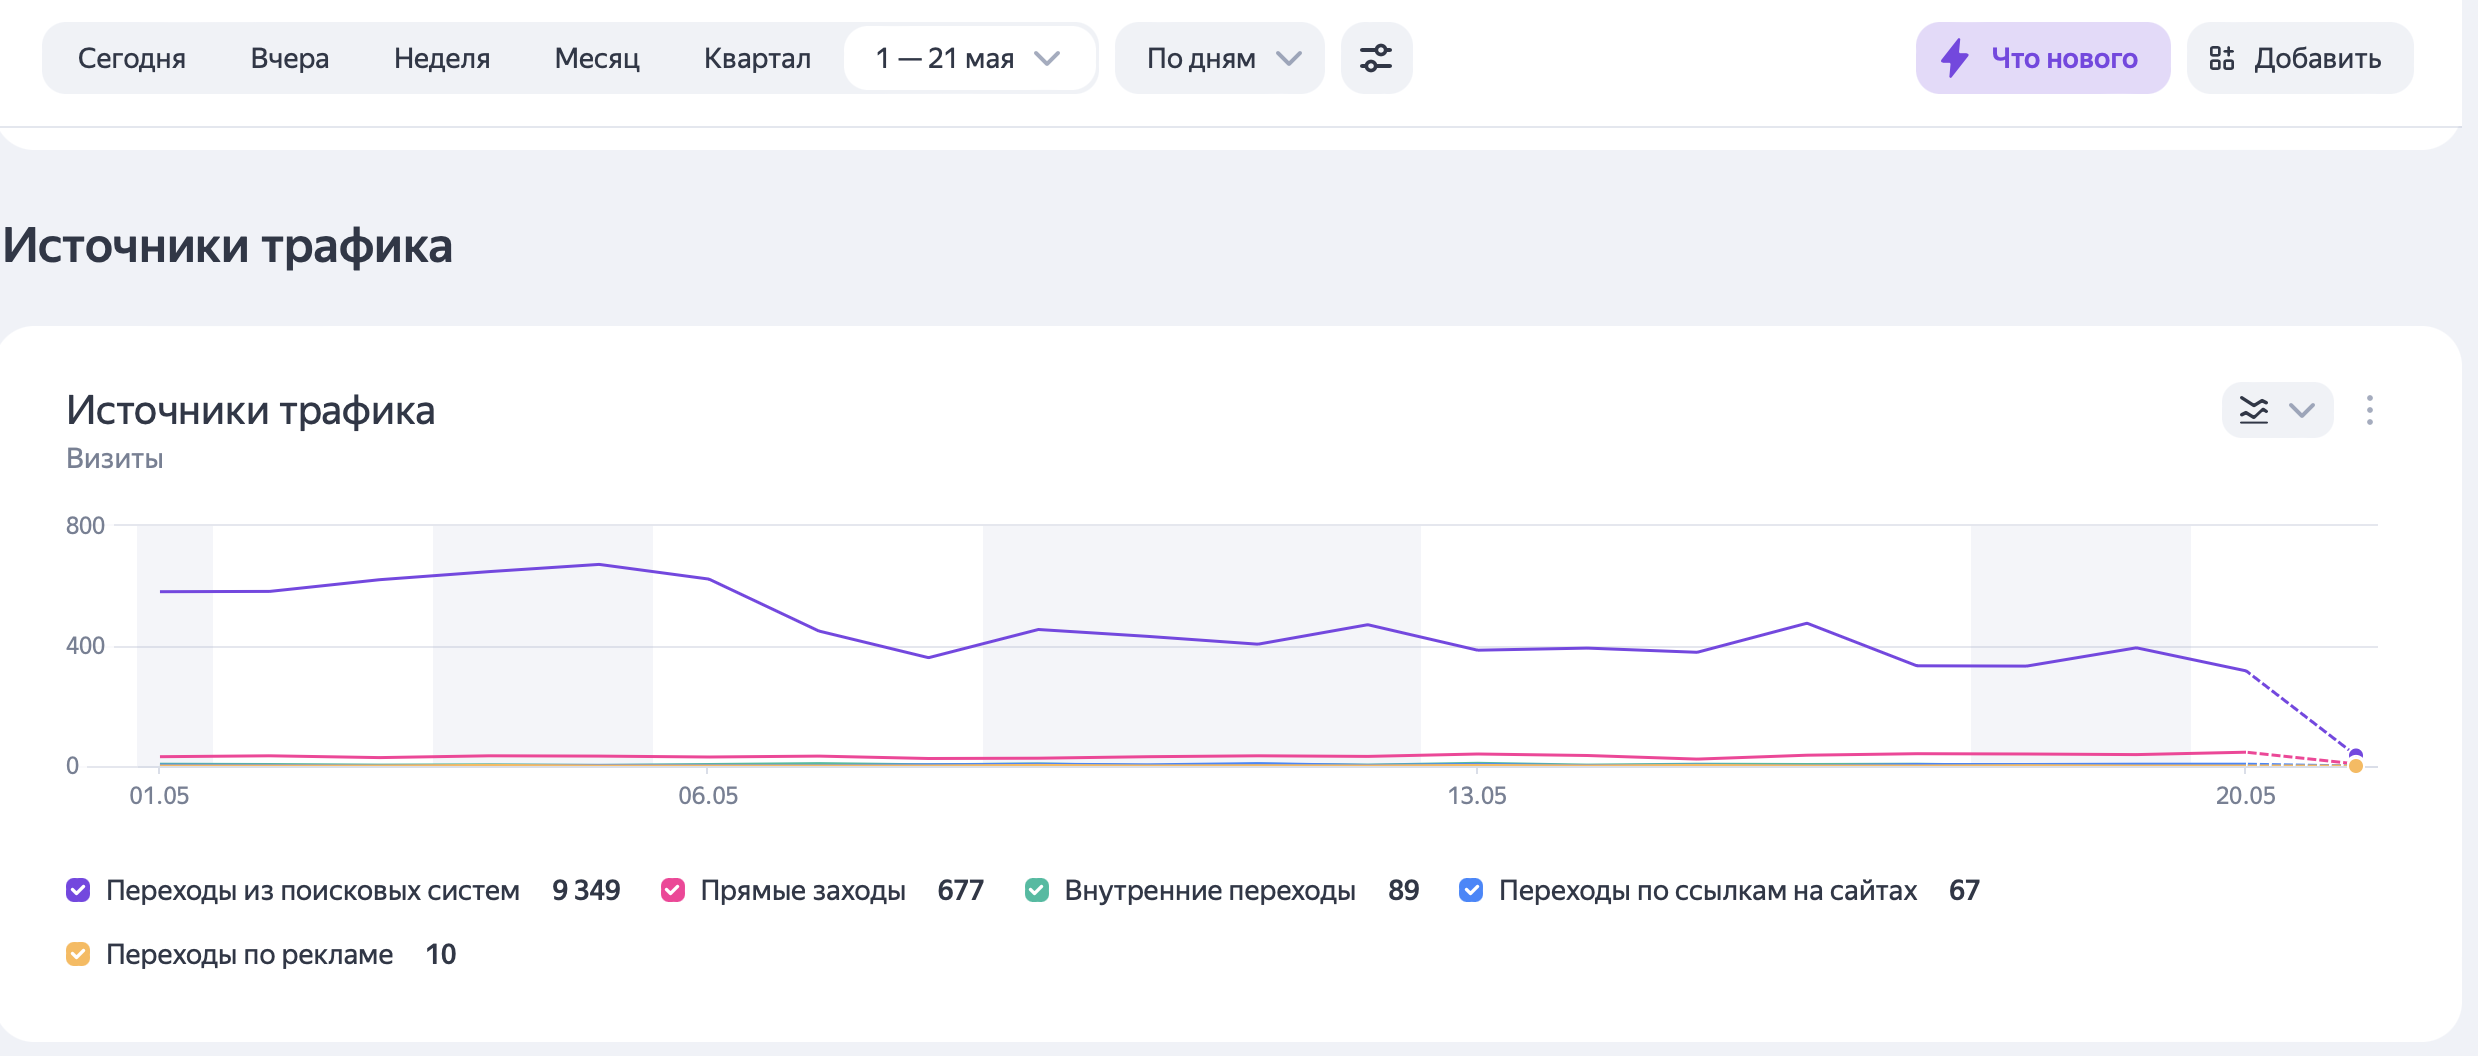Screen dimensions: 2478x1056
Task: Click the lightning bolt icon in Что нового
Action: (x=1955, y=58)
